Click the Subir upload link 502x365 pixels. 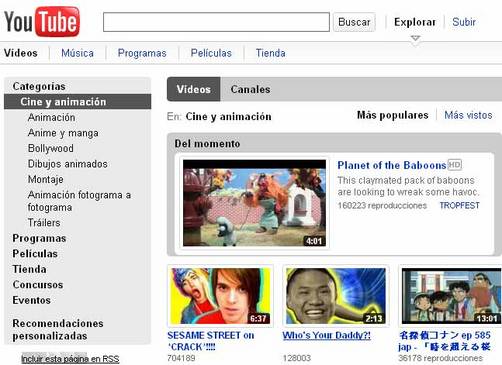click(x=464, y=22)
